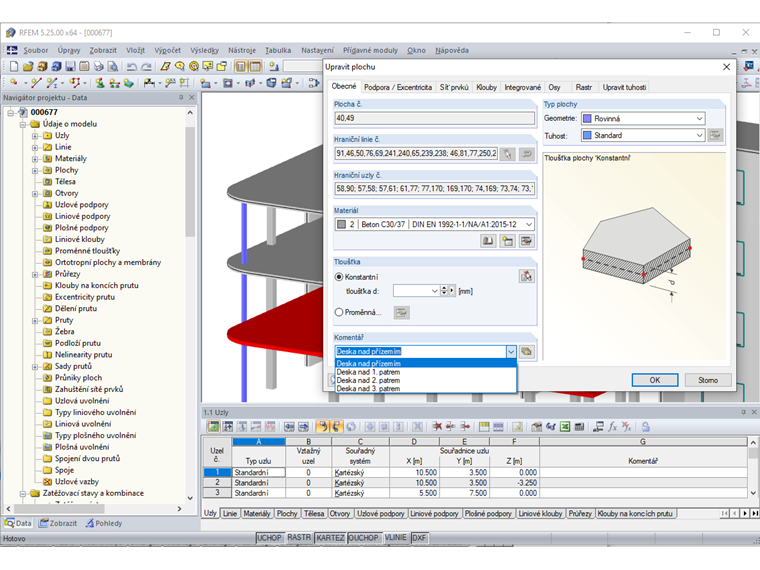Screen dimensions: 760x570
Task: Pick boundary lines graphically icon
Action: pos(507,154)
